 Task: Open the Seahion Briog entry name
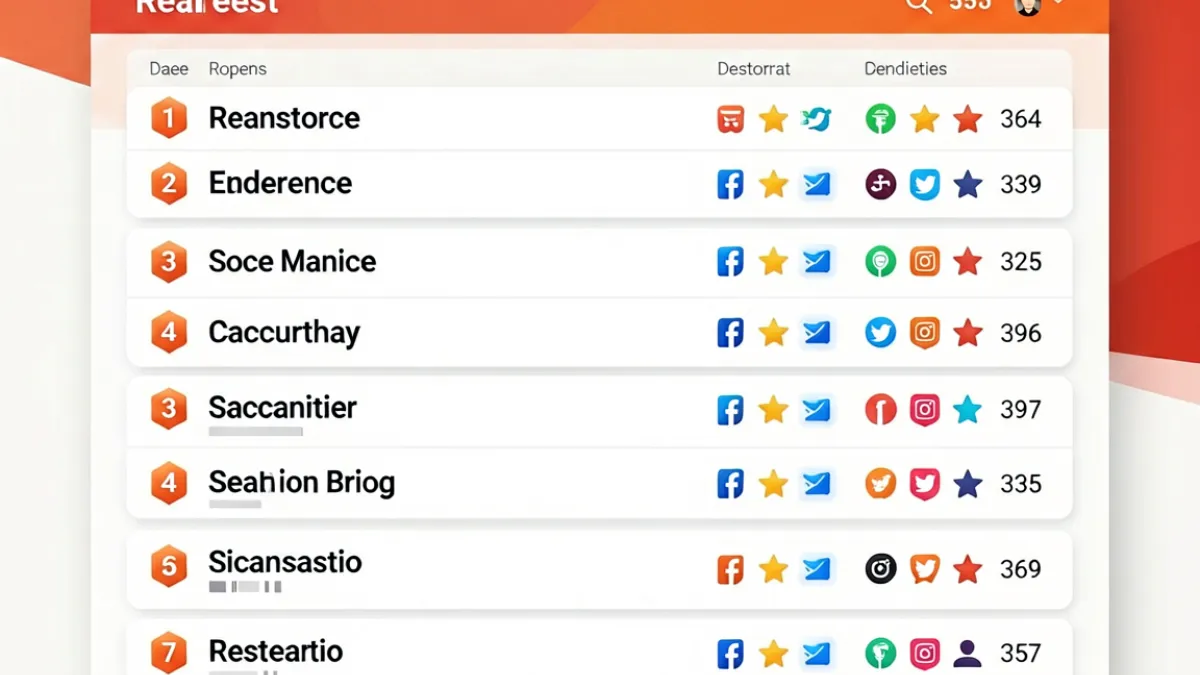[302, 483]
